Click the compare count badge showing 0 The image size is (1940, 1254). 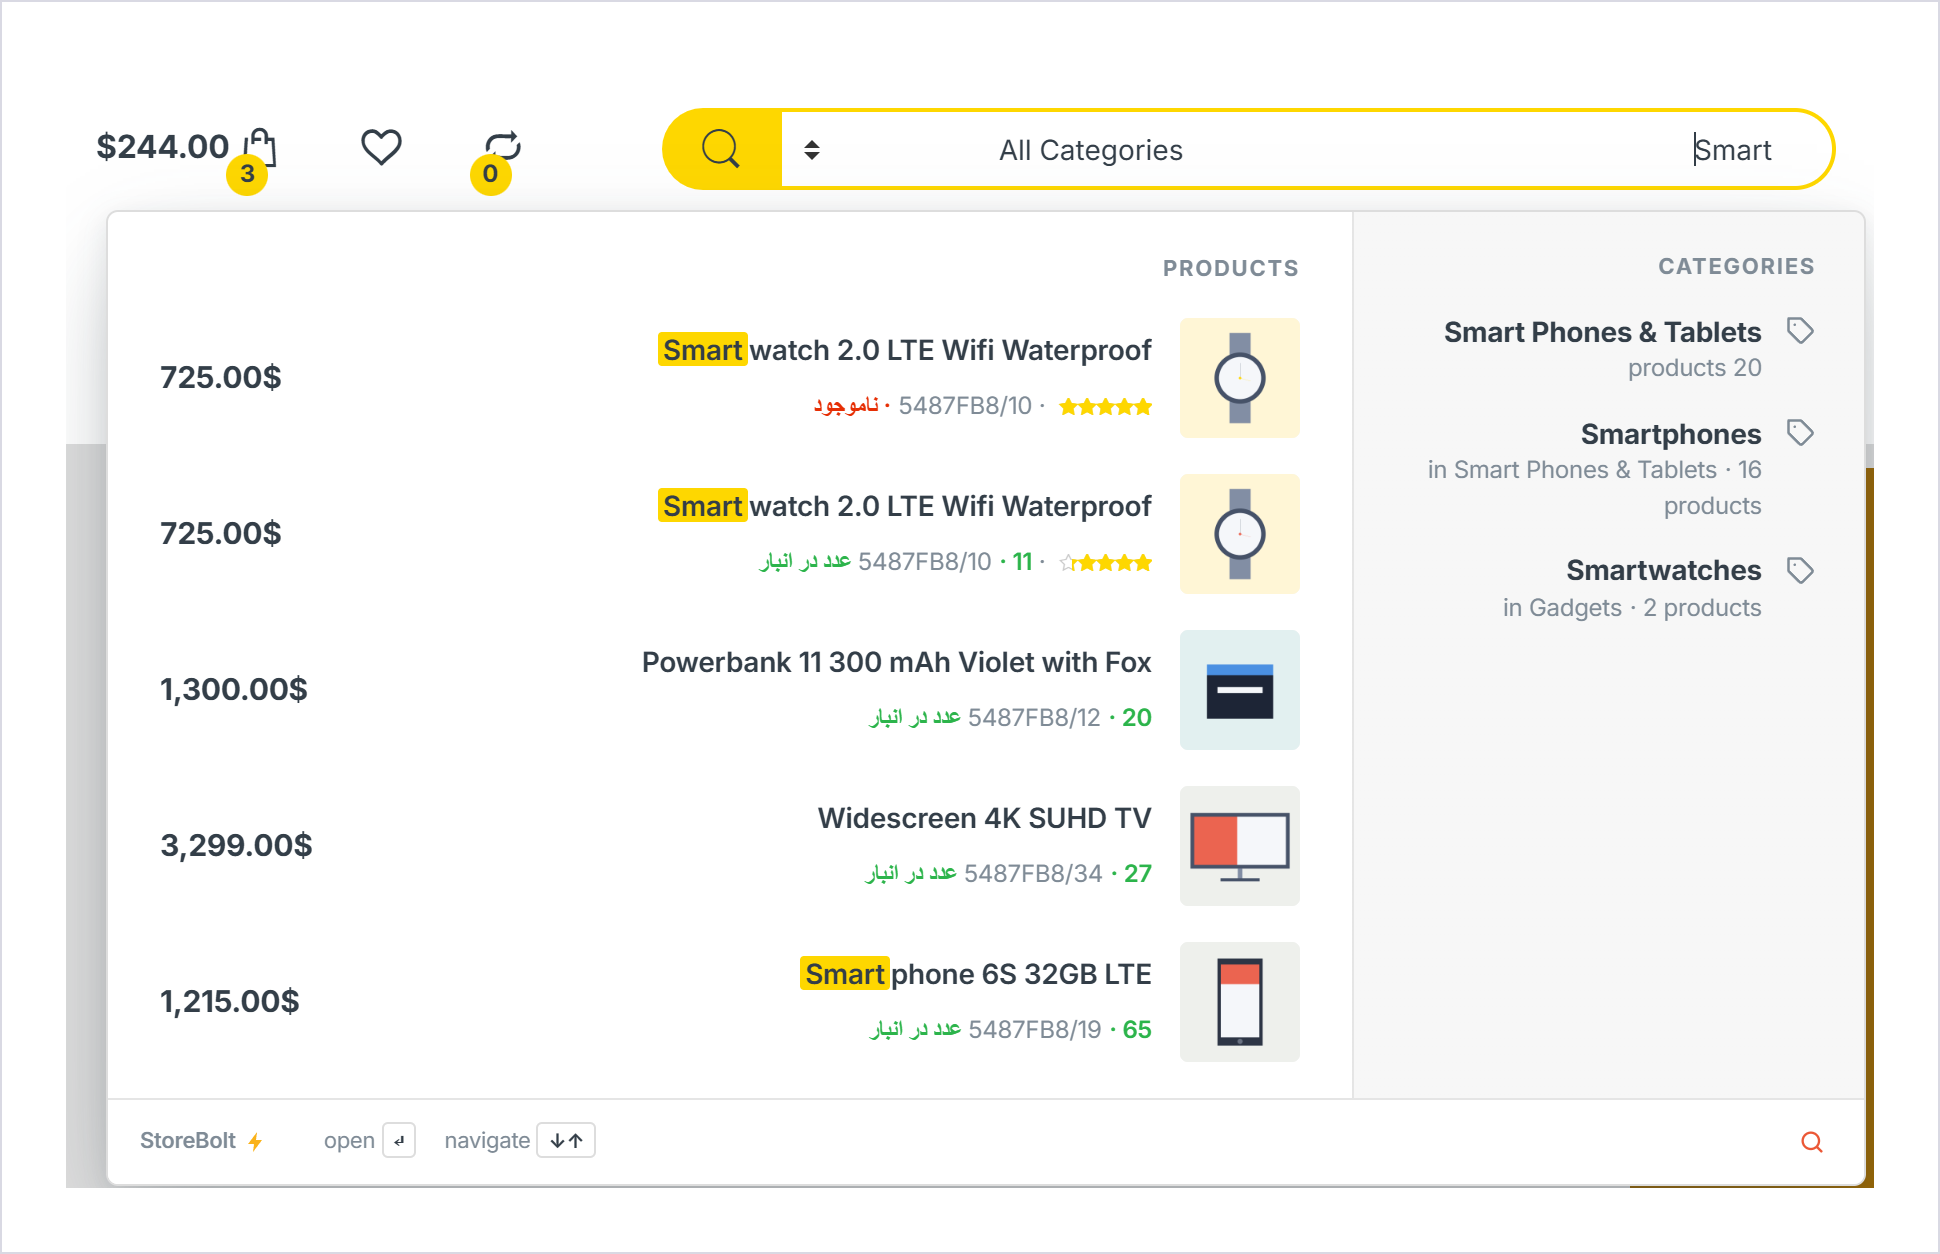coord(491,174)
